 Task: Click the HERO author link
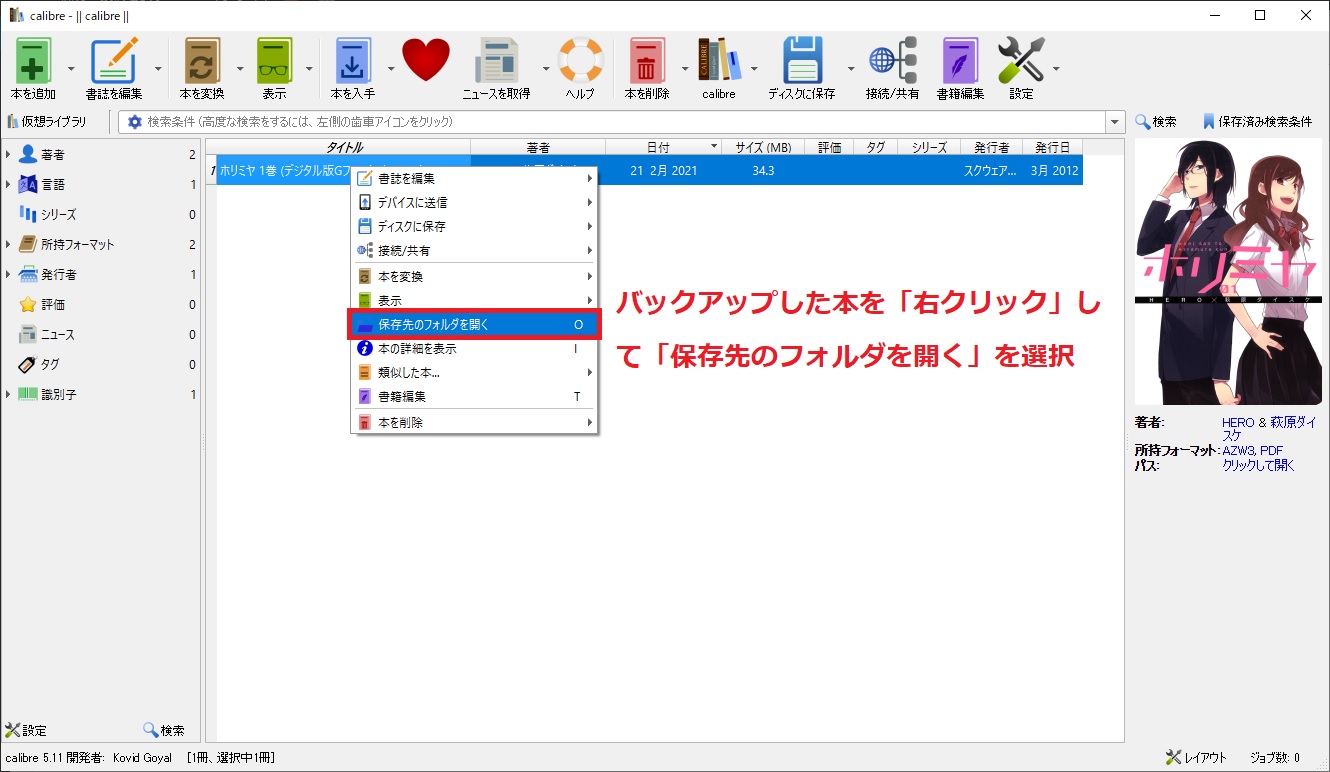click(x=1238, y=423)
